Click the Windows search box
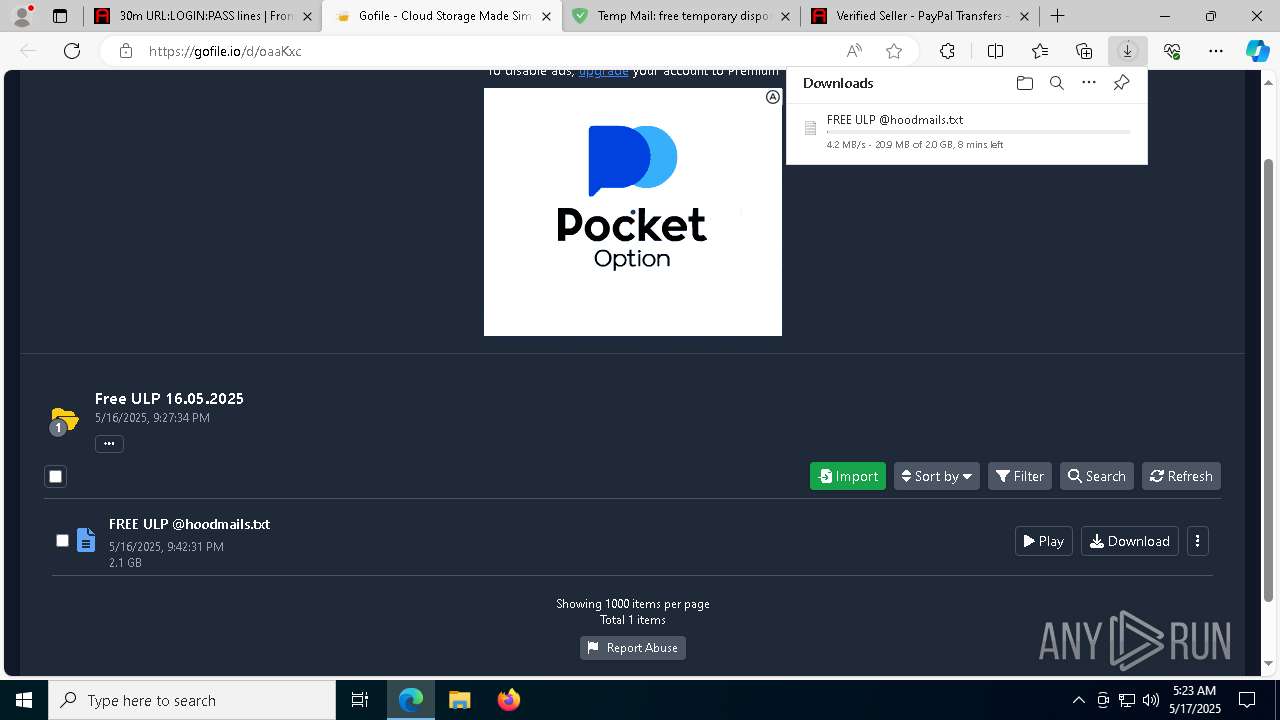This screenshot has height=720, width=1280. click(192, 700)
